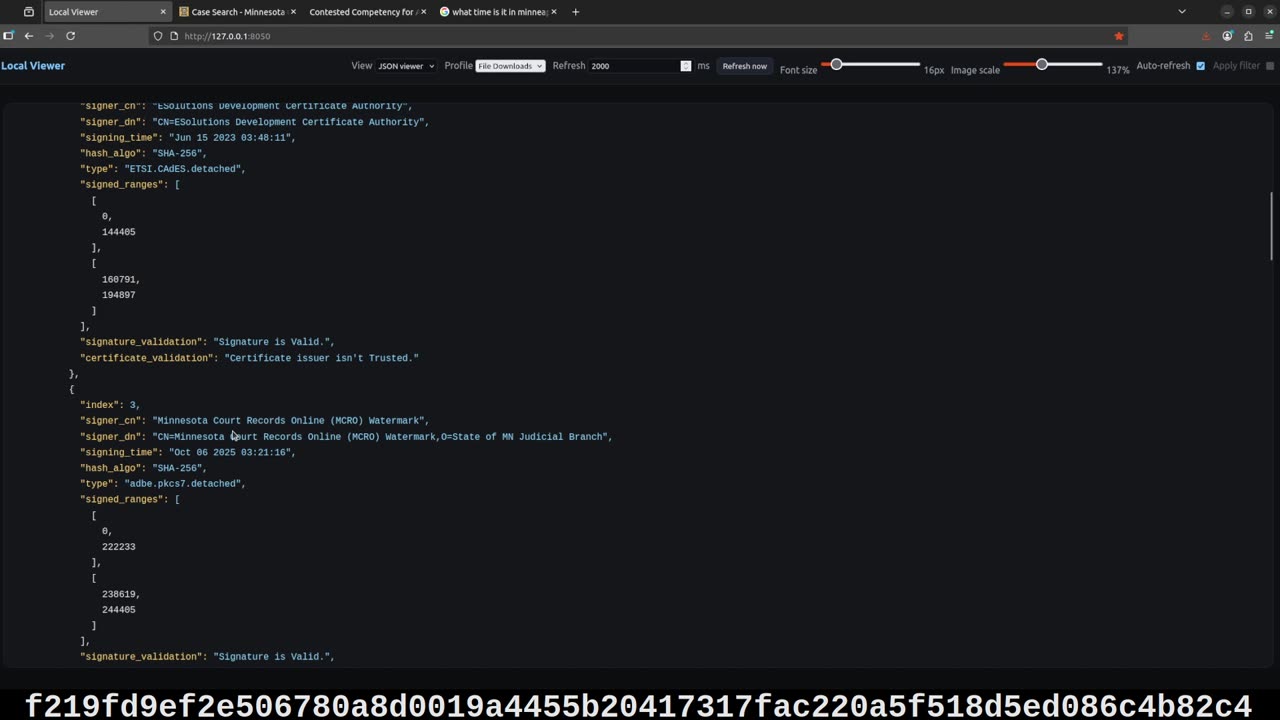This screenshot has width=1280, height=720.
Task: Open the Firefox account icon
Action: pyautogui.click(x=1227, y=36)
